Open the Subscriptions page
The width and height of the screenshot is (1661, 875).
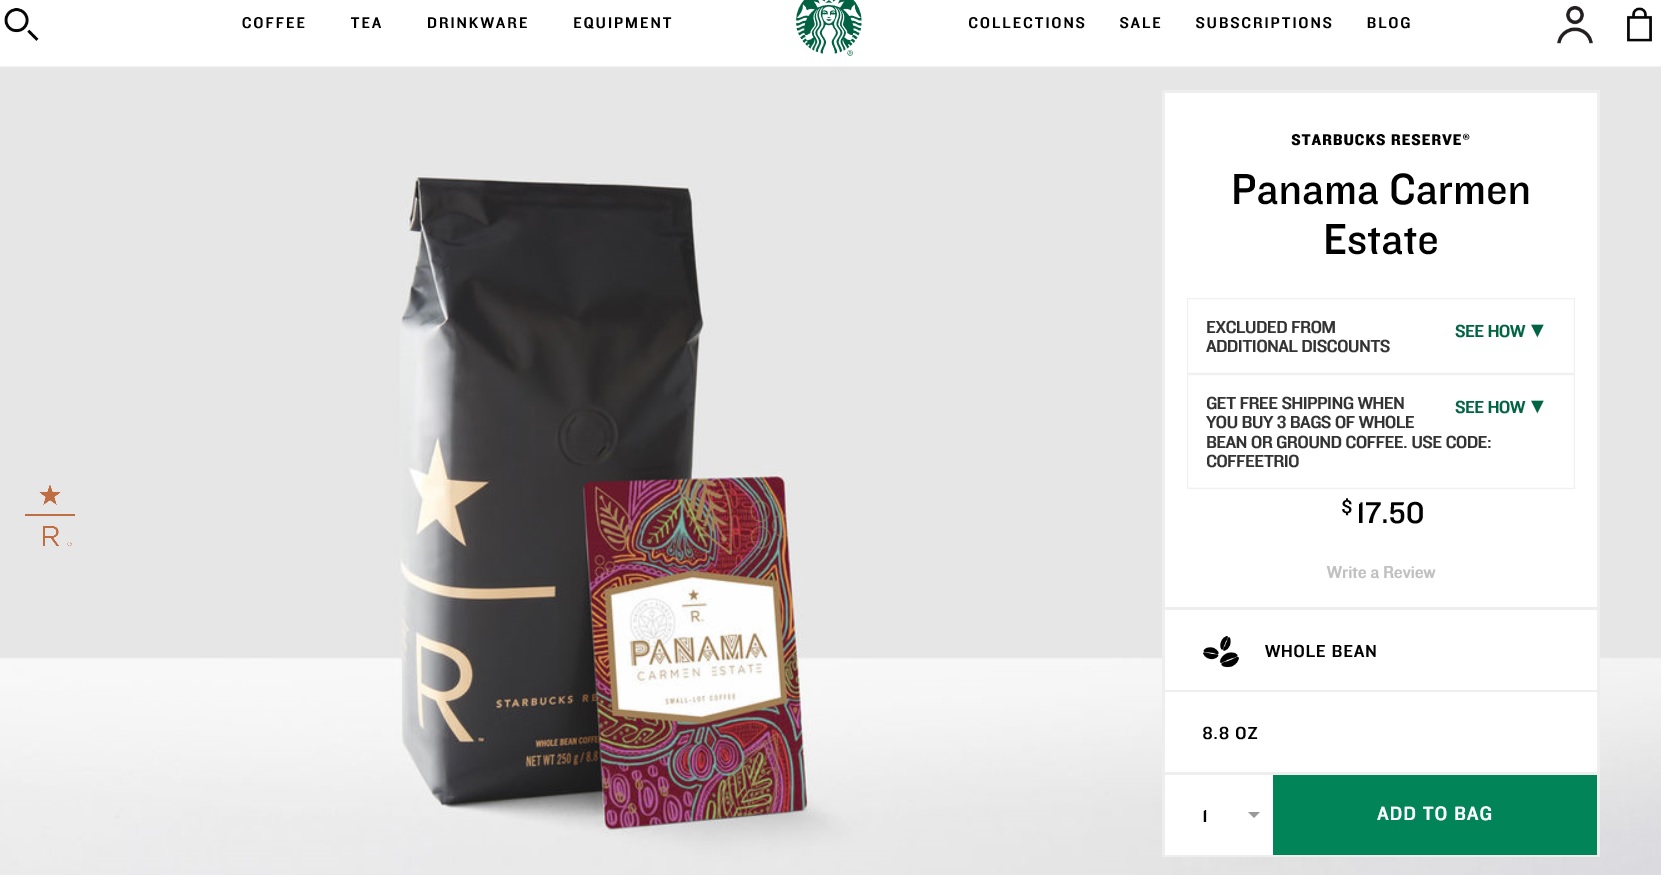(1264, 23)
